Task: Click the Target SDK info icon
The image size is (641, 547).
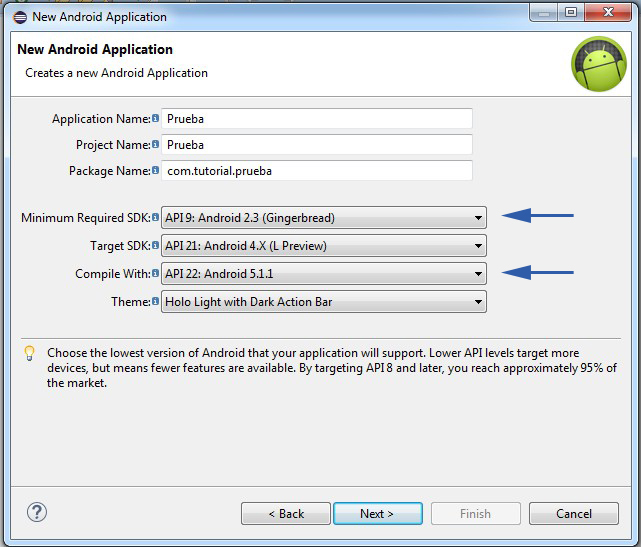Action: [x=155, y=245]
